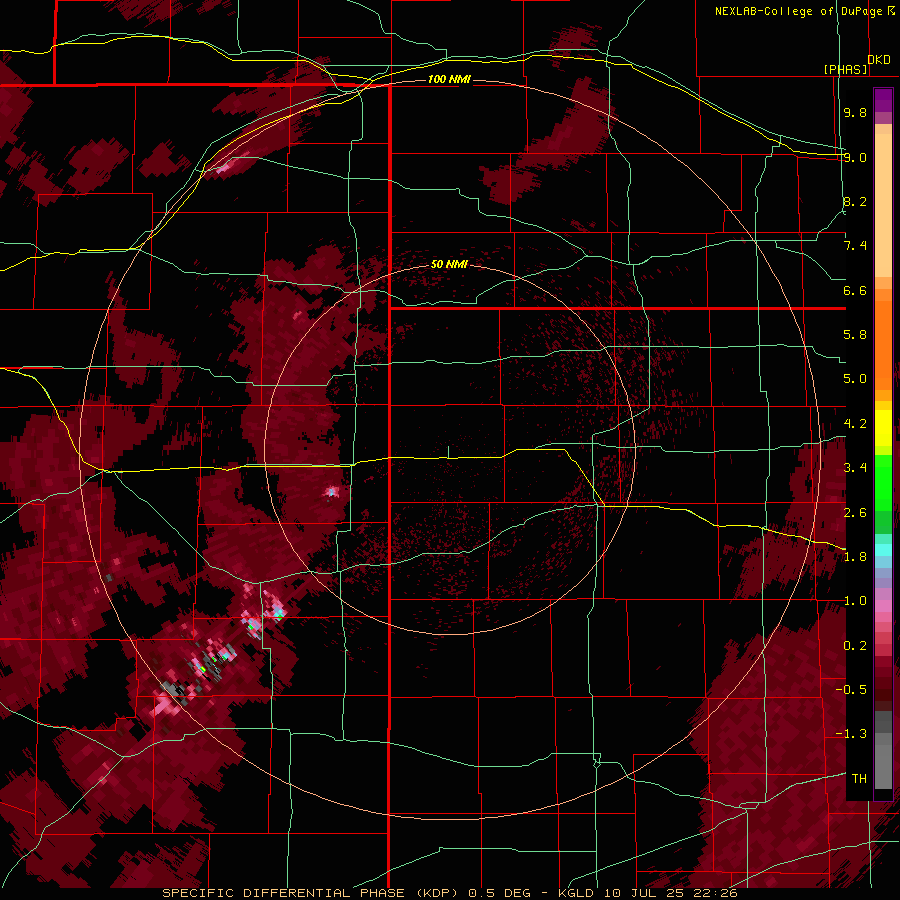Click the 100 NMI range ring label
The height and width of the screenshot is (900, 900).
pos(449,79)
